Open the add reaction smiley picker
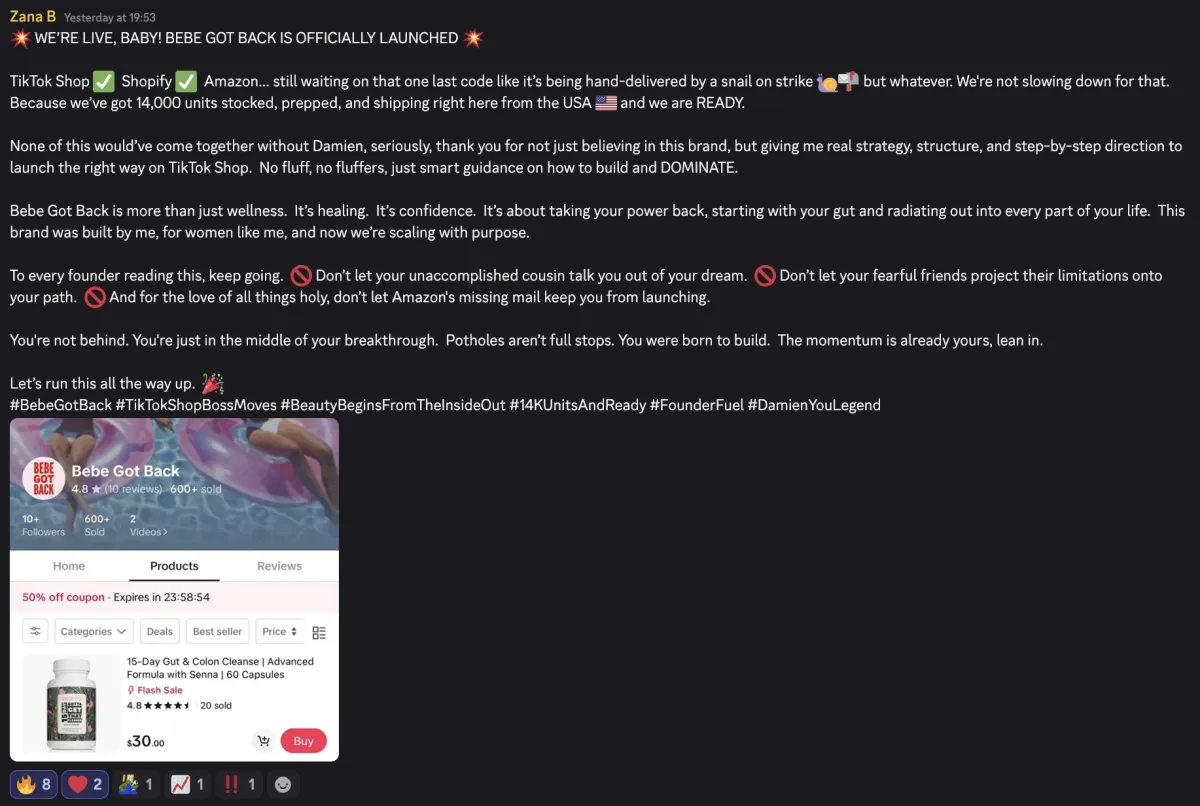This screenshot has height=806, width=1200. [x=283, y=785]
